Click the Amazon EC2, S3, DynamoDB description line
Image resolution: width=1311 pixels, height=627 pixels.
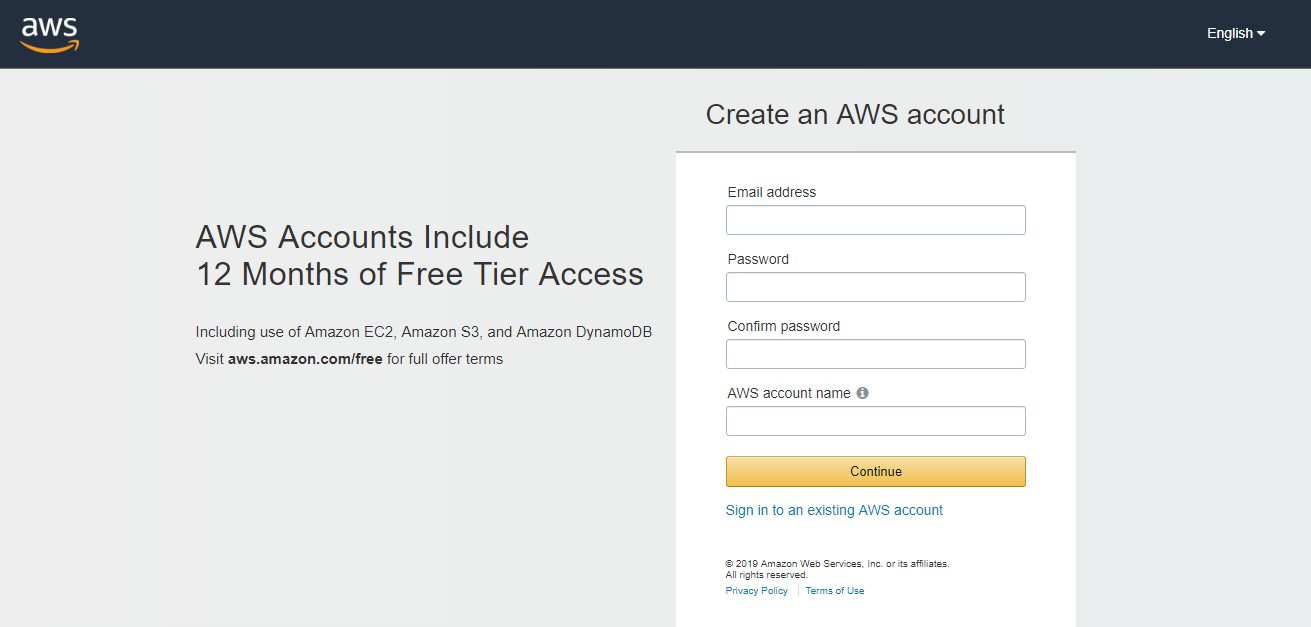(423, 332)
